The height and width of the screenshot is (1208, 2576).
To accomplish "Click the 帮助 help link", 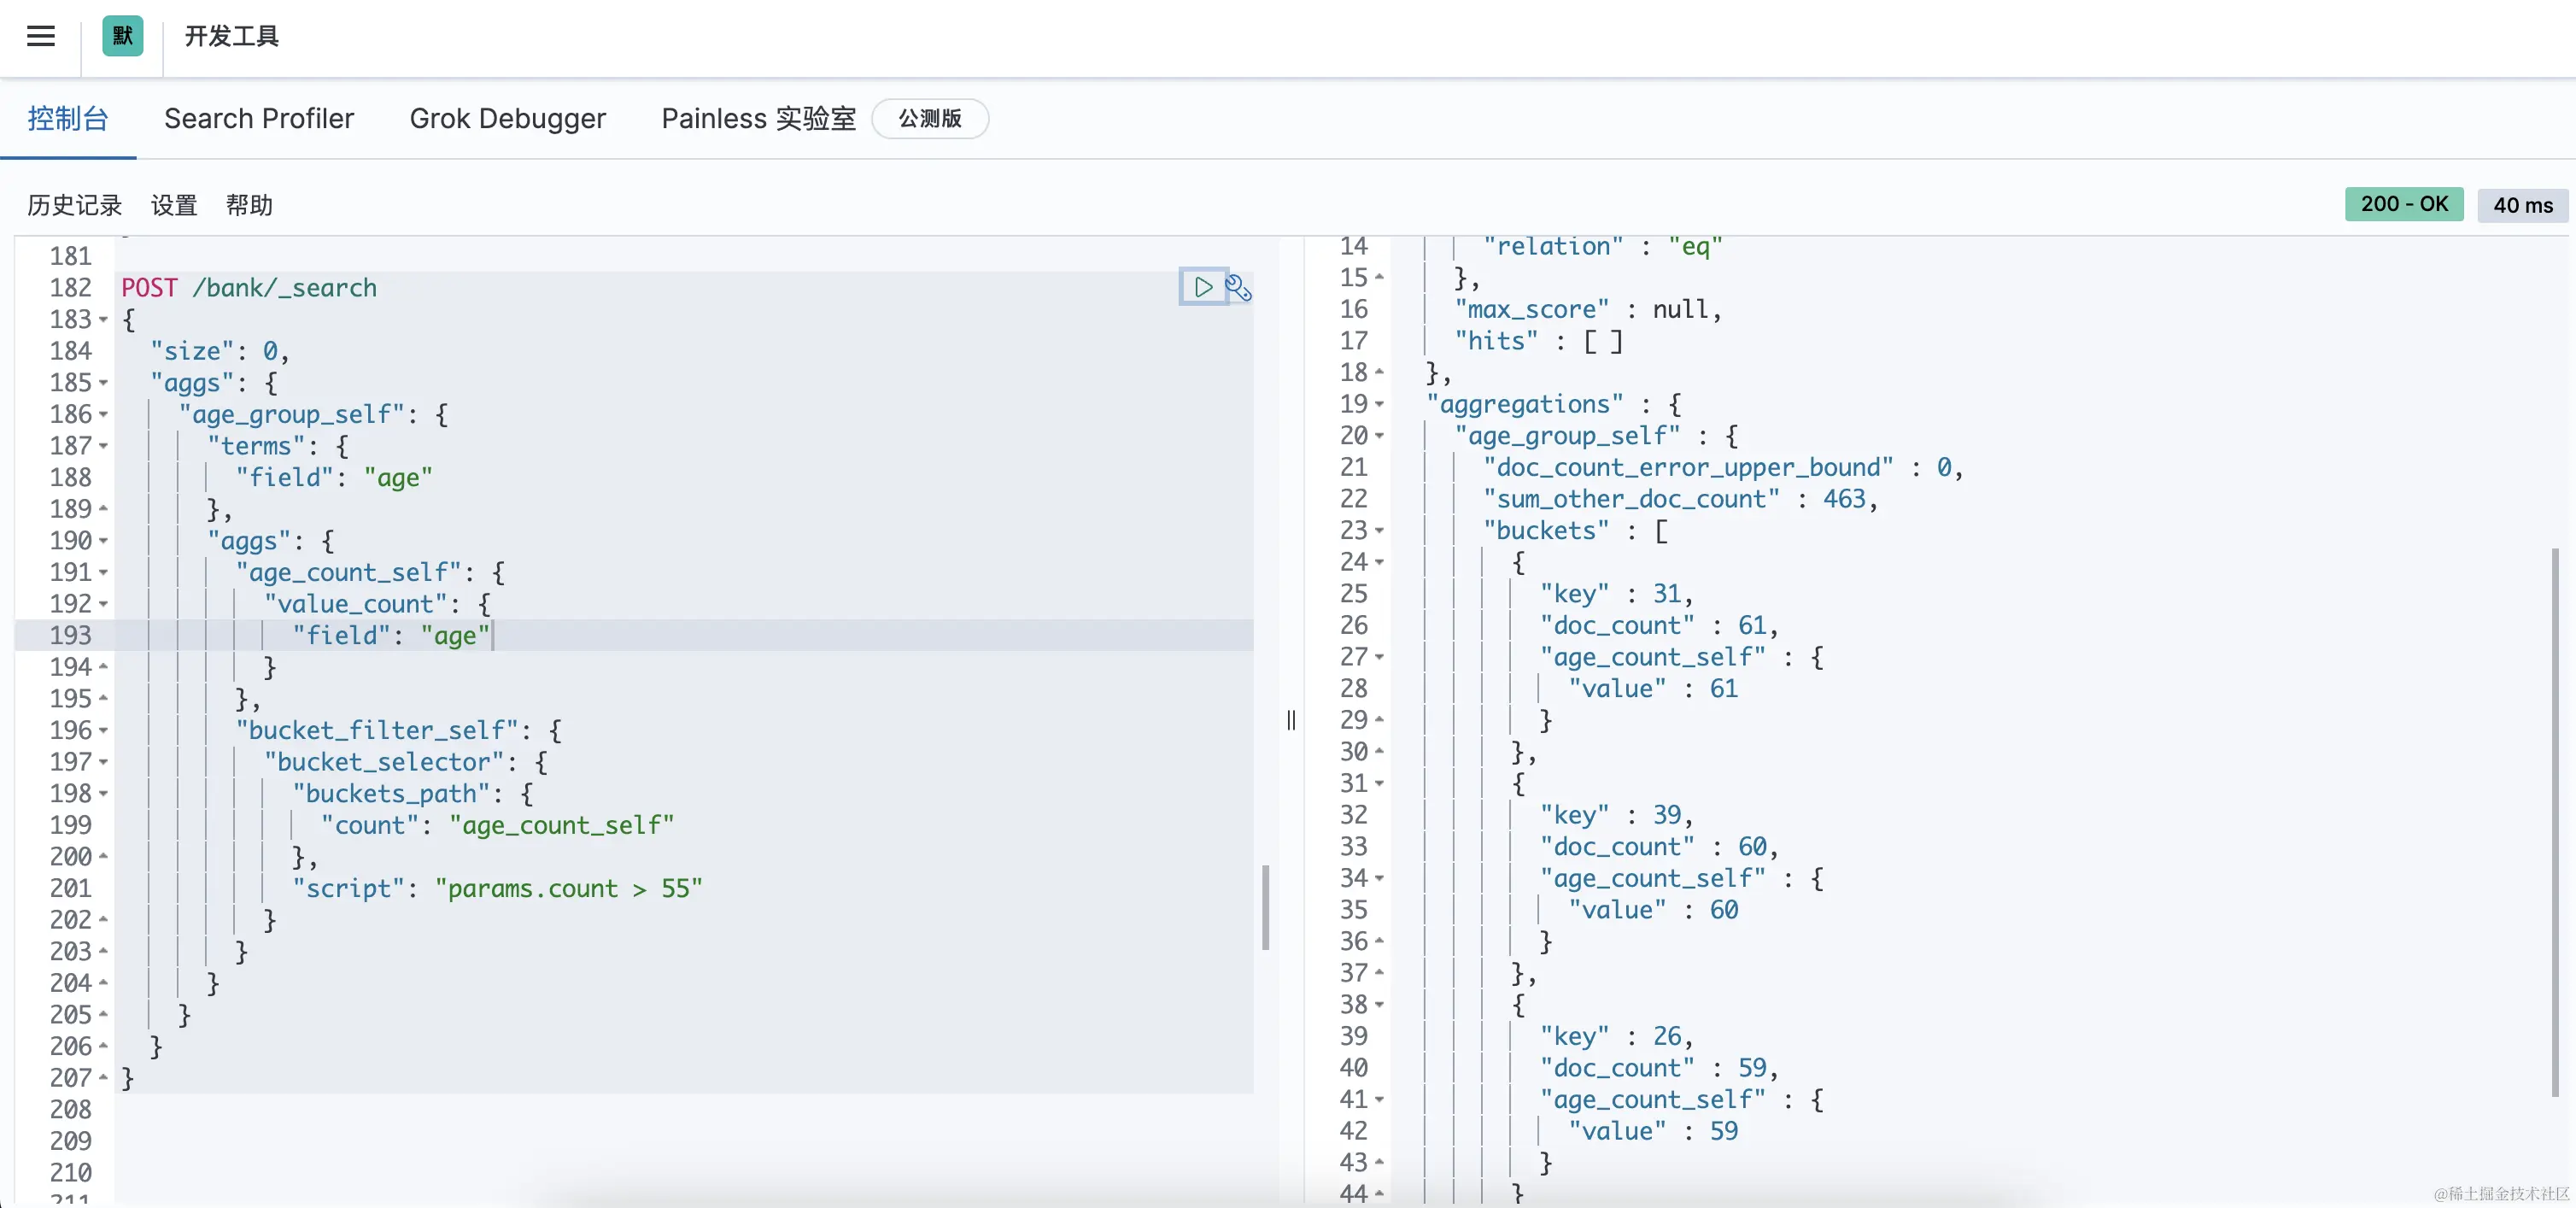I will 249,206.
